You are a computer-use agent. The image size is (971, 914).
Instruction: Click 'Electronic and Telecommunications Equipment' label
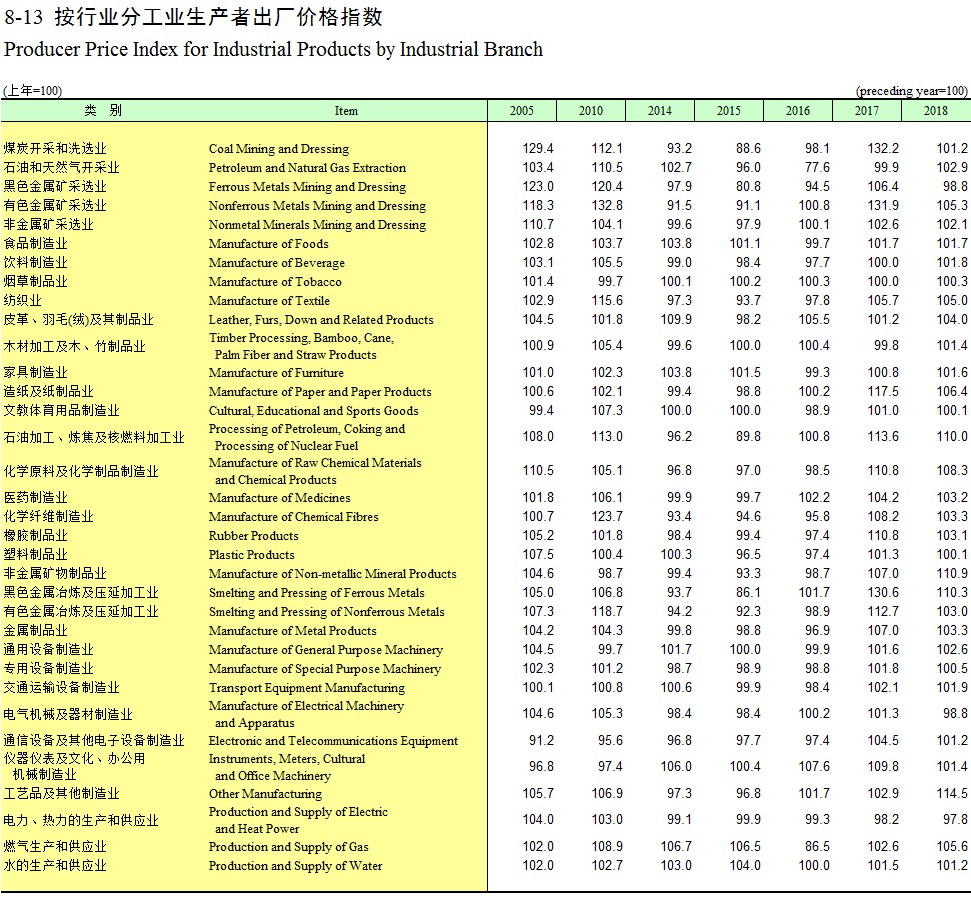pyautogui.click(x=333, y=741)
